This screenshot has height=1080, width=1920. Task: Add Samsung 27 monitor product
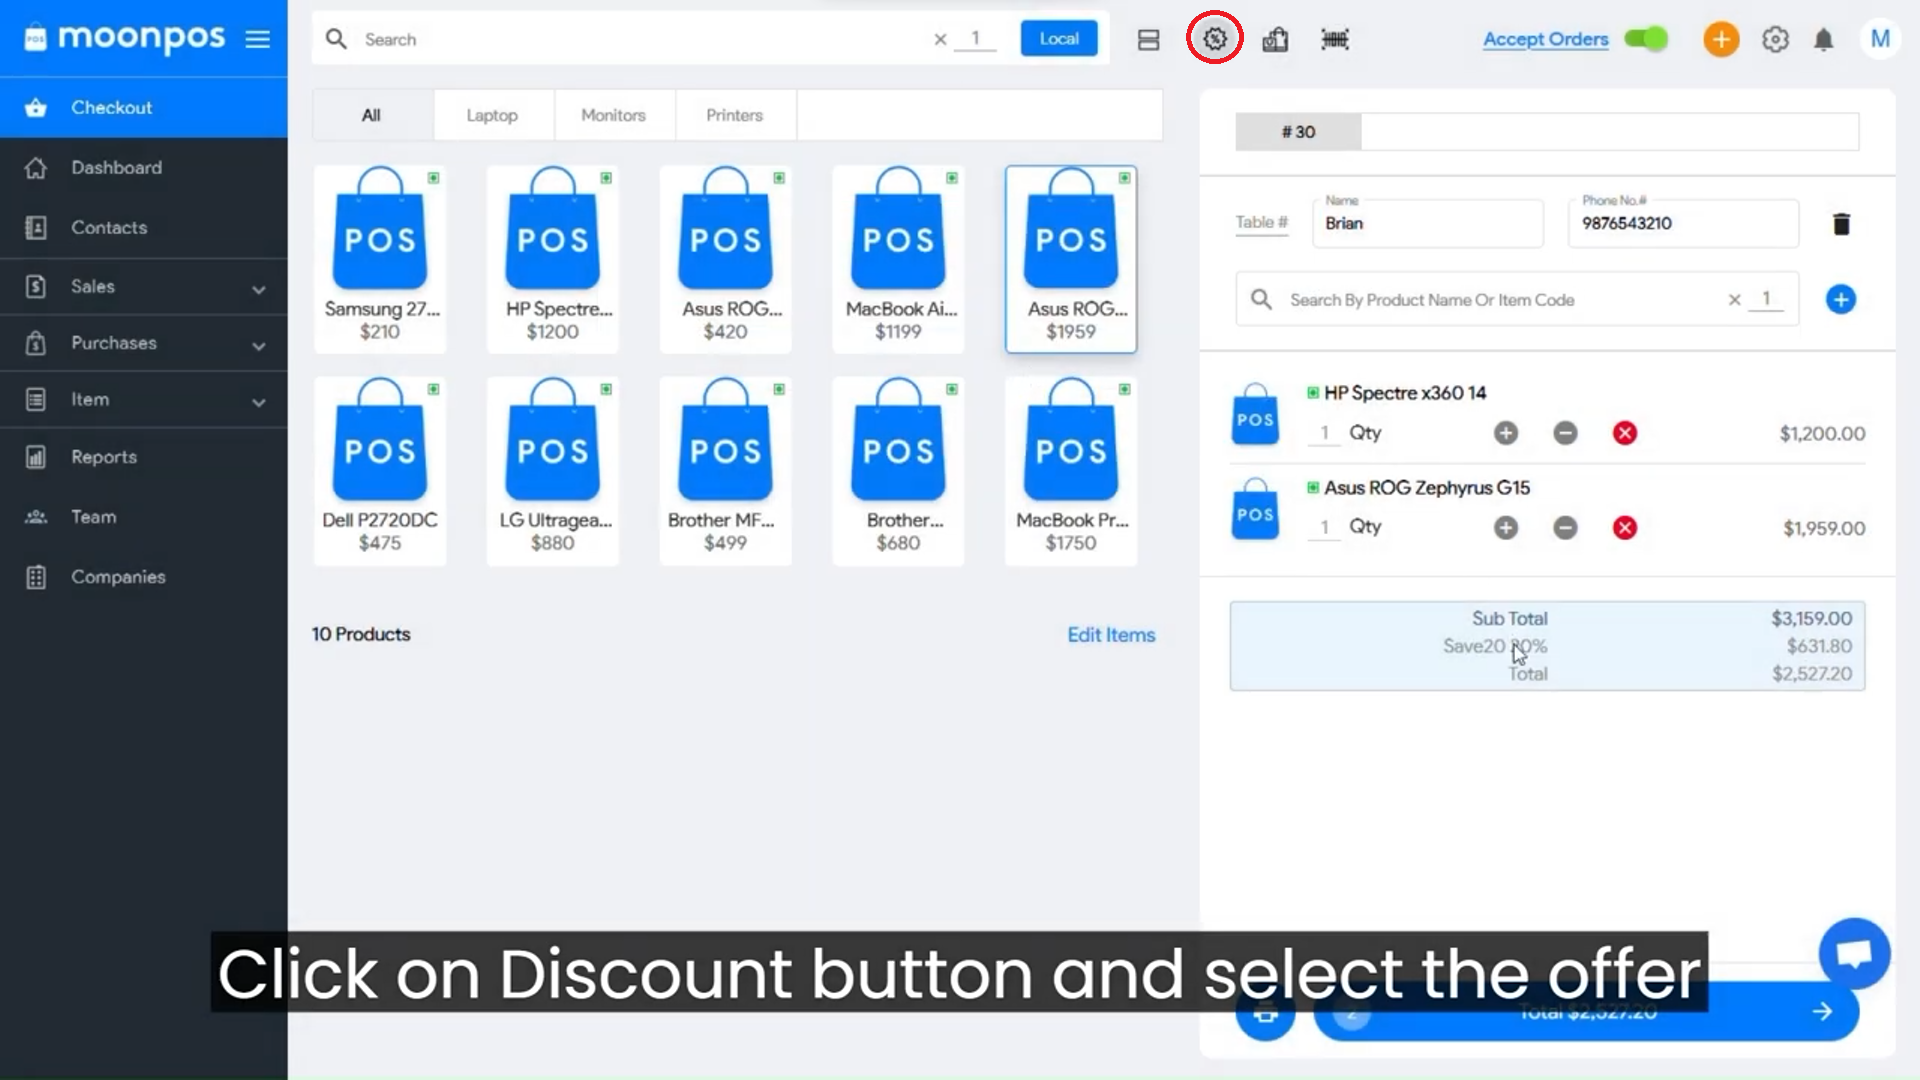point(380,259)
